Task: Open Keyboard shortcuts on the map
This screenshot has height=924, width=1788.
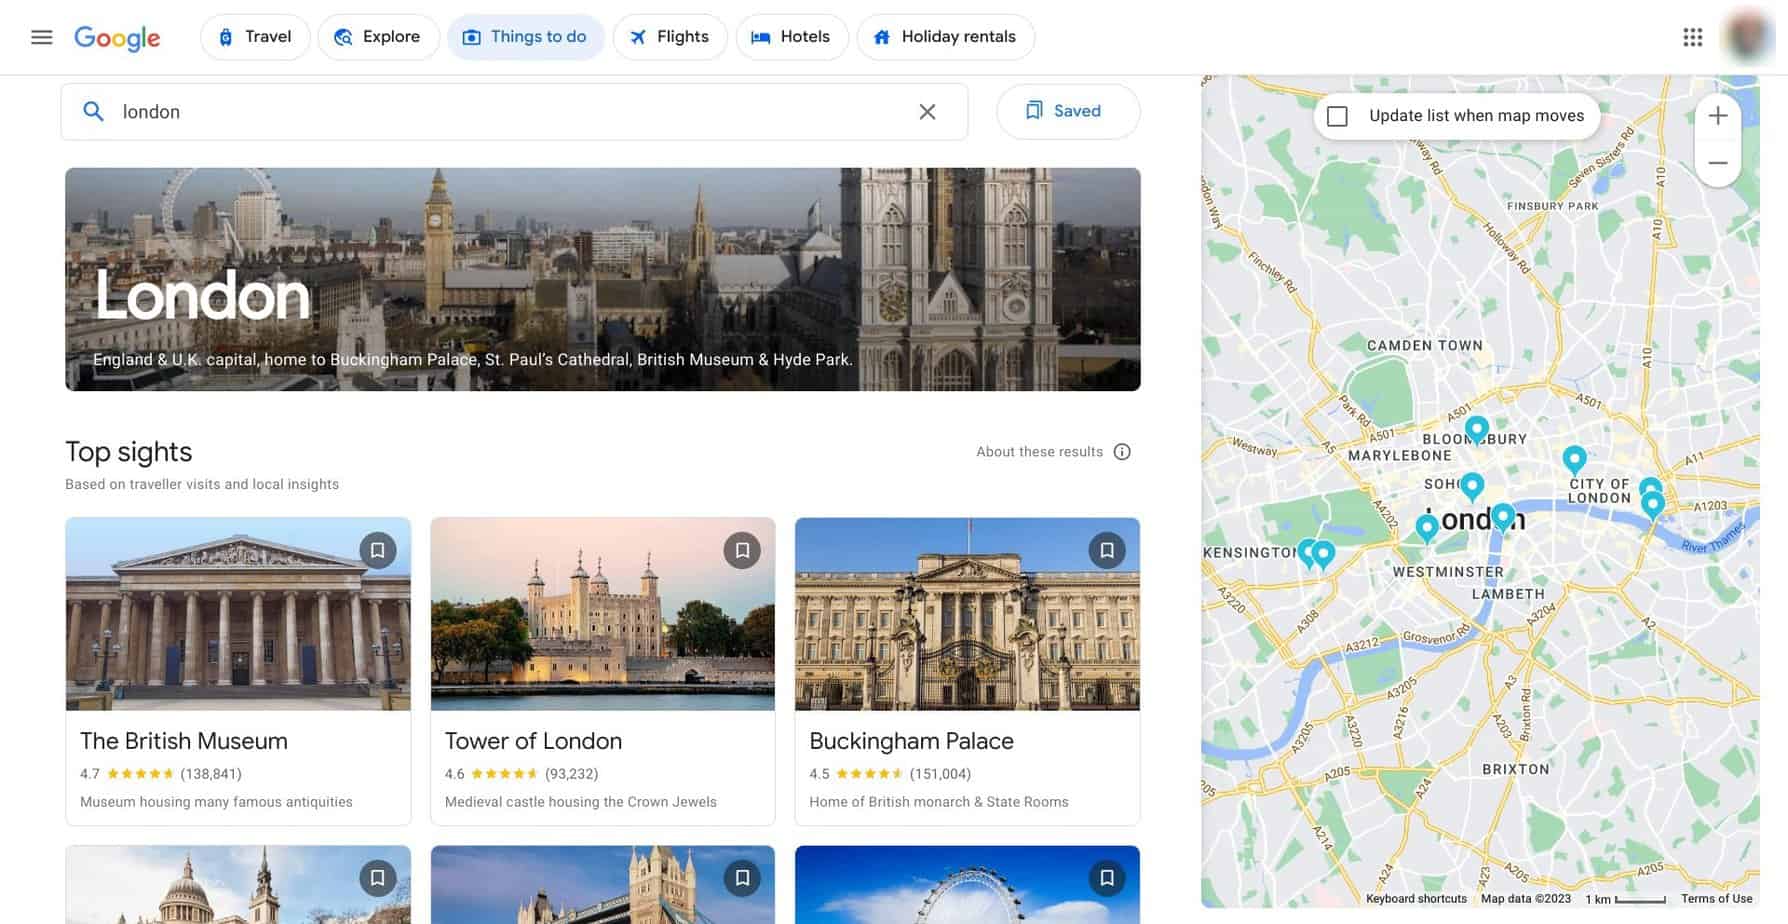Action: coord(1416,899)
